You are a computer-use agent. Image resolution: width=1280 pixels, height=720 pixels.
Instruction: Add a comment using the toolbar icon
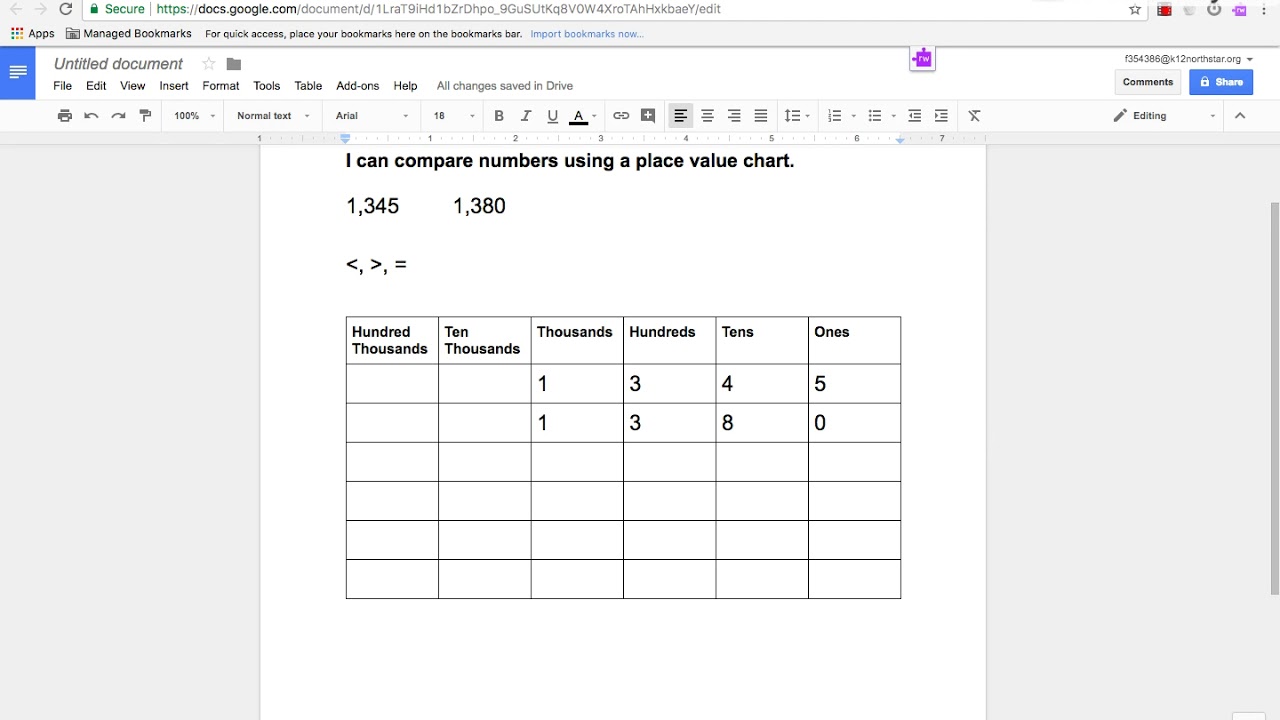pyautogui.click(x=648, y=116)
